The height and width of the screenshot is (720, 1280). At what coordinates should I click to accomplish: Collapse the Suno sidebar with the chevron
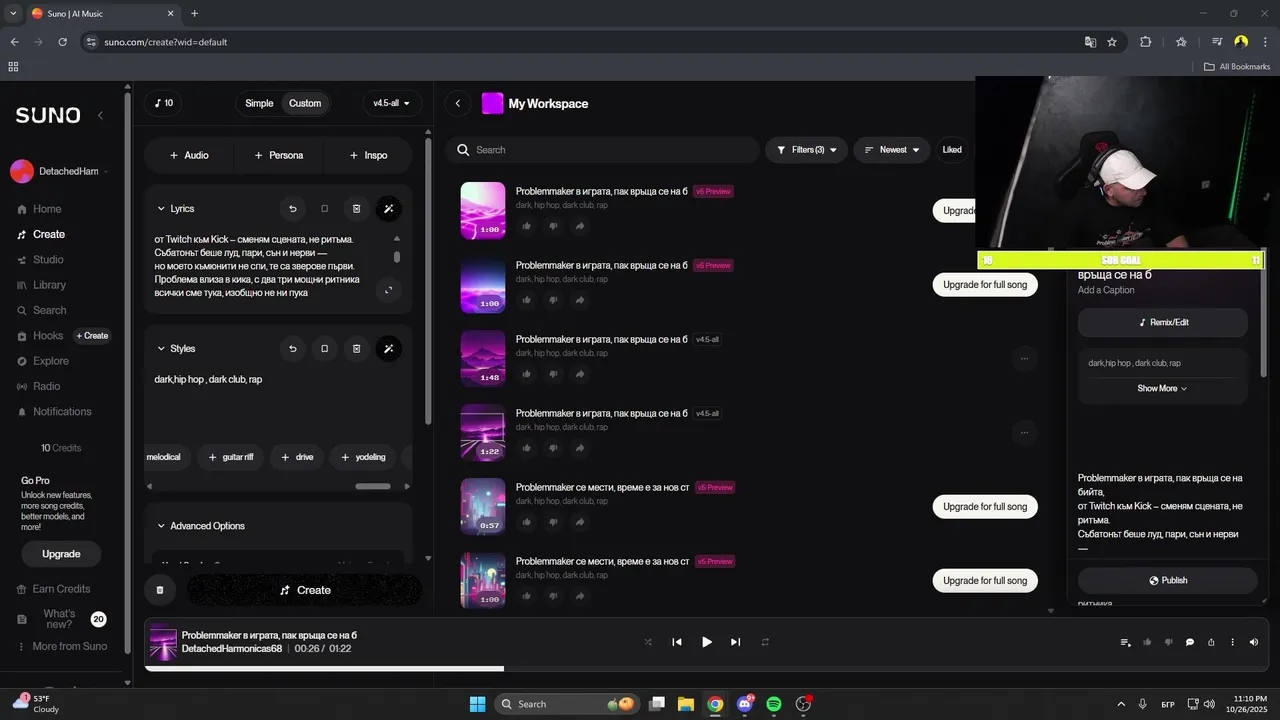click(100, 115)
